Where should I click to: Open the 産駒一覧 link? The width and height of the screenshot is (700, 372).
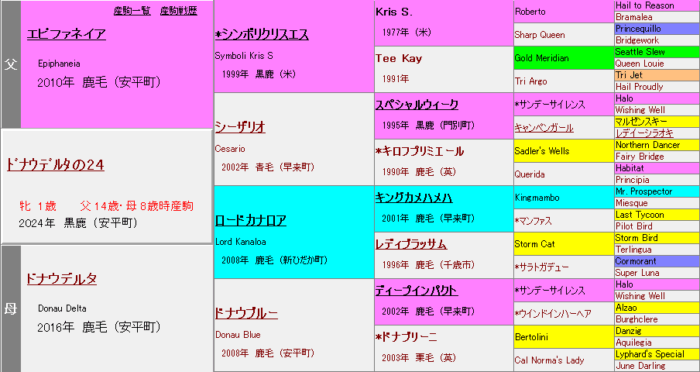(x=132, y=11)
